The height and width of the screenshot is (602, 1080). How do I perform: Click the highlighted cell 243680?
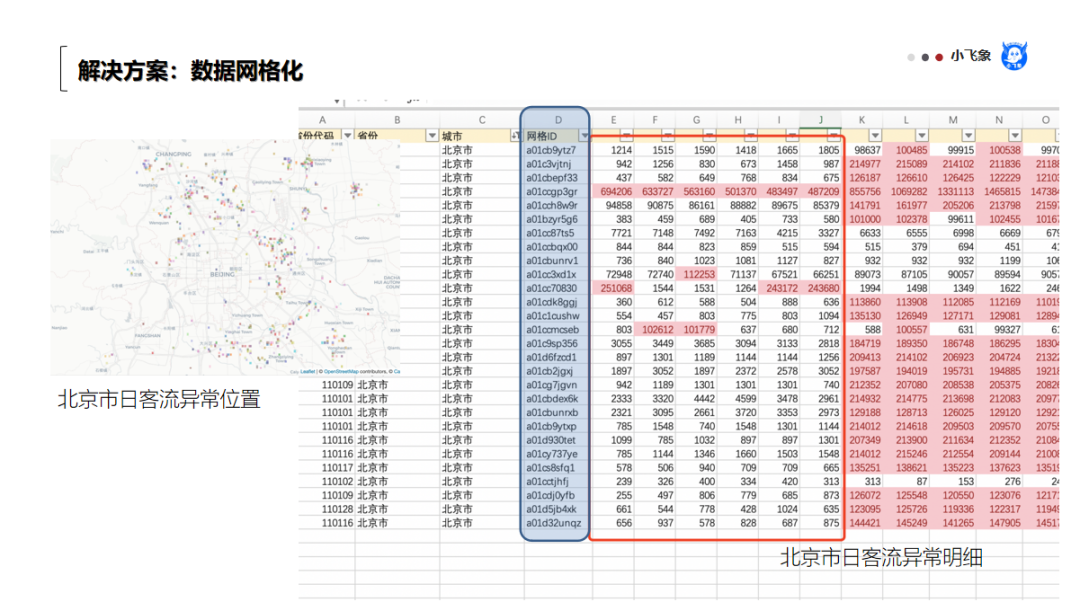[820, 288]
